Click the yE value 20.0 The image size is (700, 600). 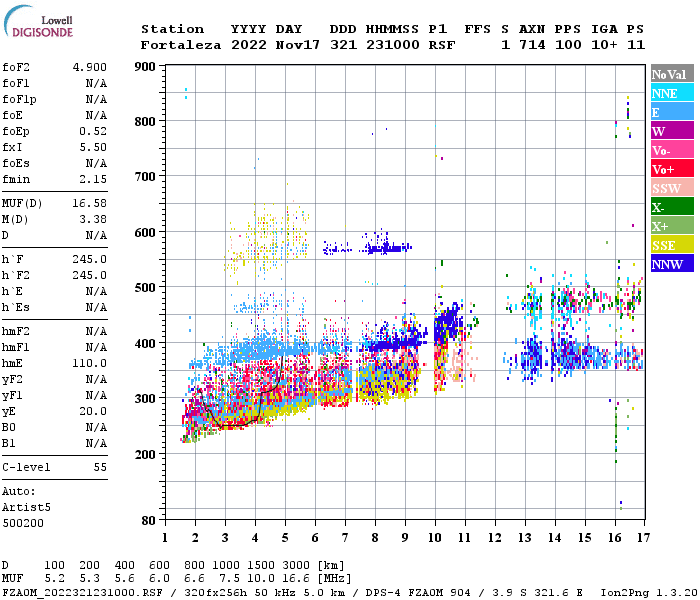pyautogui.click(x=93, y=411)
